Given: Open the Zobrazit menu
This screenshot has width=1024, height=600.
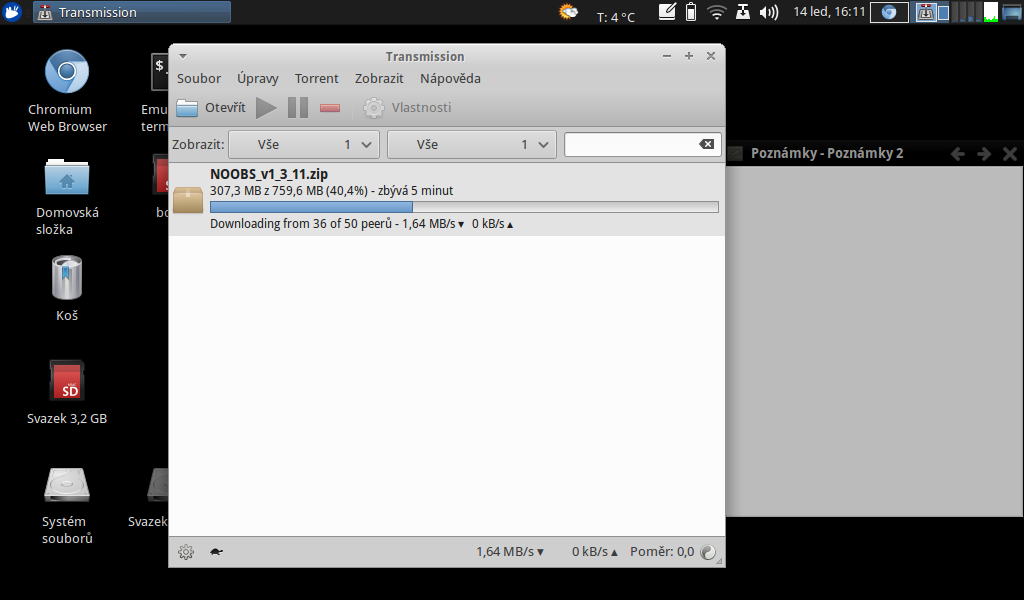Looking at the screenshot, I should click(379, 78).
